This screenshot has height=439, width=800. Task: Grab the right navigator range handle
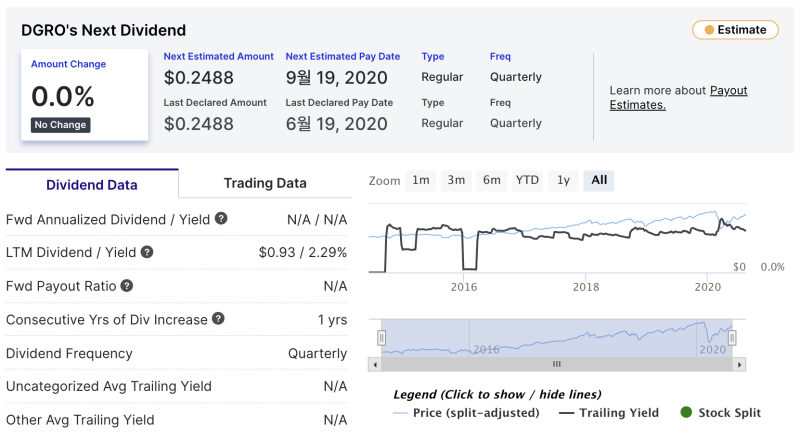pyautogui.click(x=732, y=337)
